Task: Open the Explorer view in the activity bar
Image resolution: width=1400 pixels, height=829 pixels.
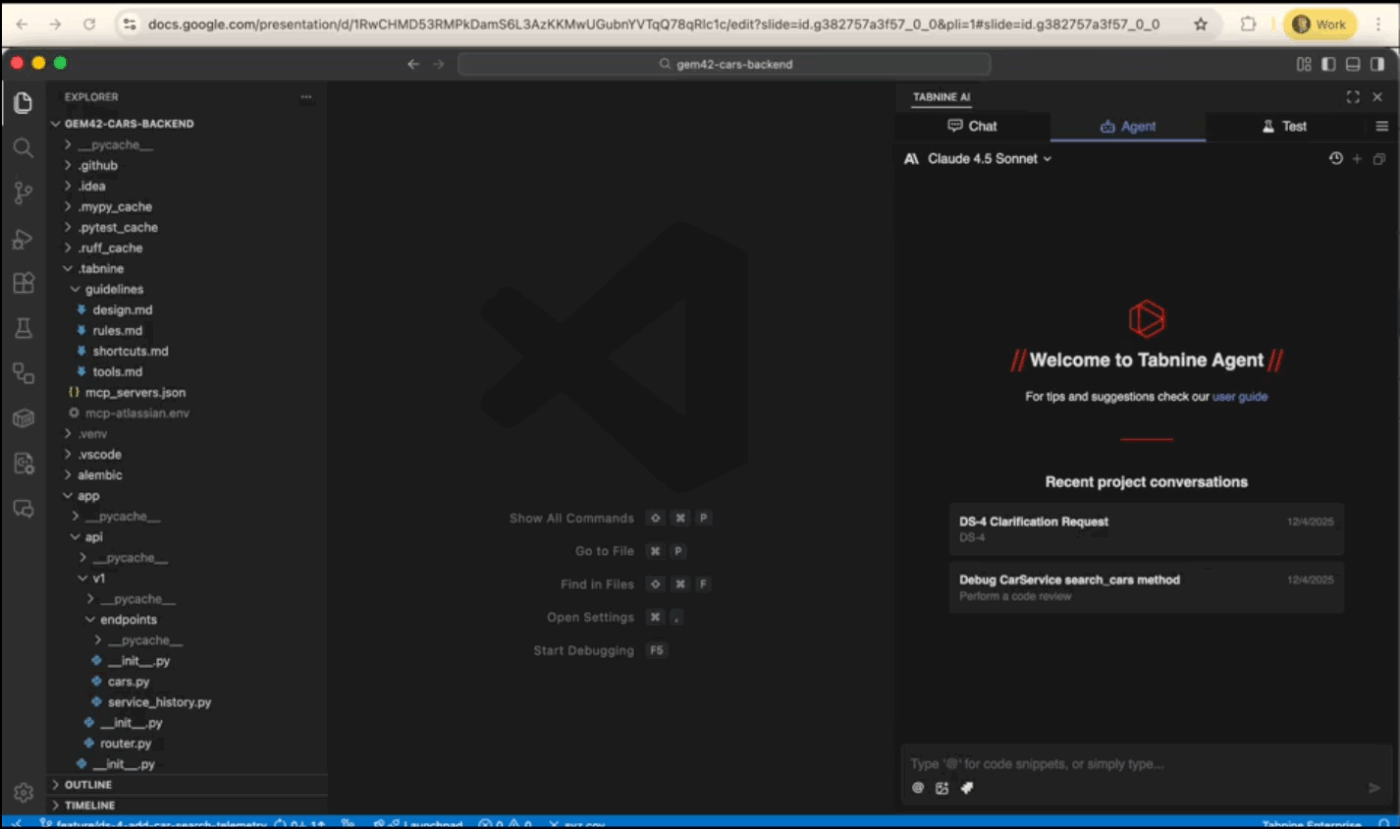Action: (x=23, y=102)
